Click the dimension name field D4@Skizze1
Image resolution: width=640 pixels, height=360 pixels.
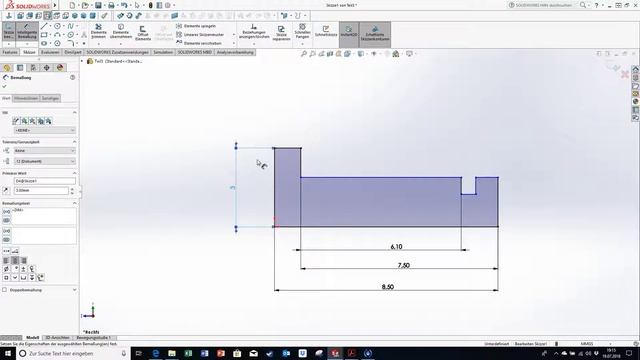coord(44,181)
